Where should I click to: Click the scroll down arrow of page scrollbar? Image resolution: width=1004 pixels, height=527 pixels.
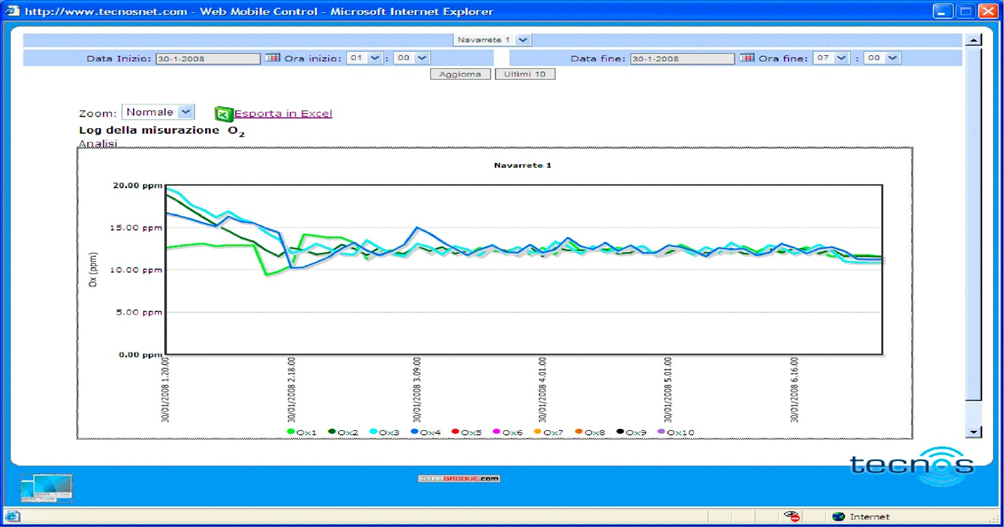click(x=973, y=432)
